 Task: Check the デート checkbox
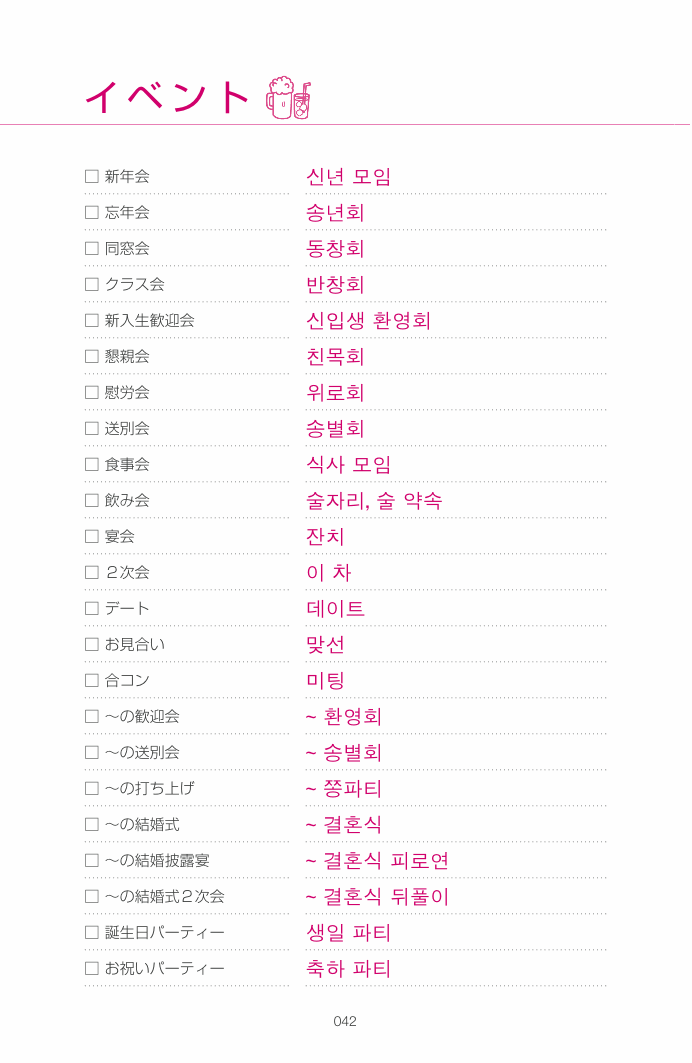91,608
